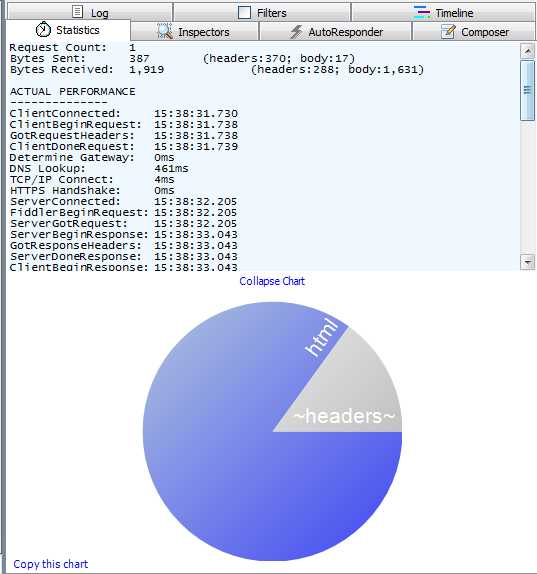Open the Filters tab

point(262,13)
